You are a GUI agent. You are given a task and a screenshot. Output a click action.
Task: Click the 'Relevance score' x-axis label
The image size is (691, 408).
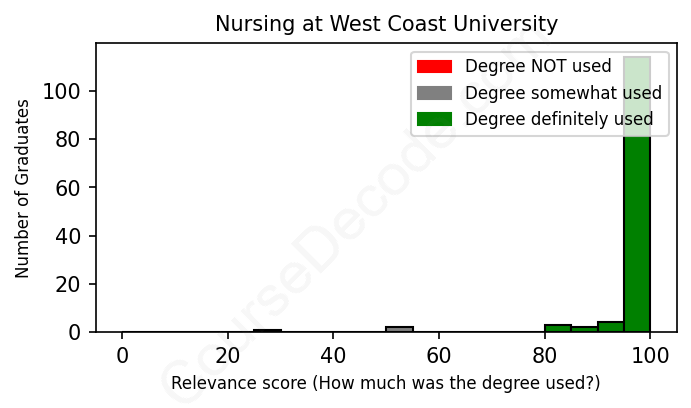(x=386, y=383)
